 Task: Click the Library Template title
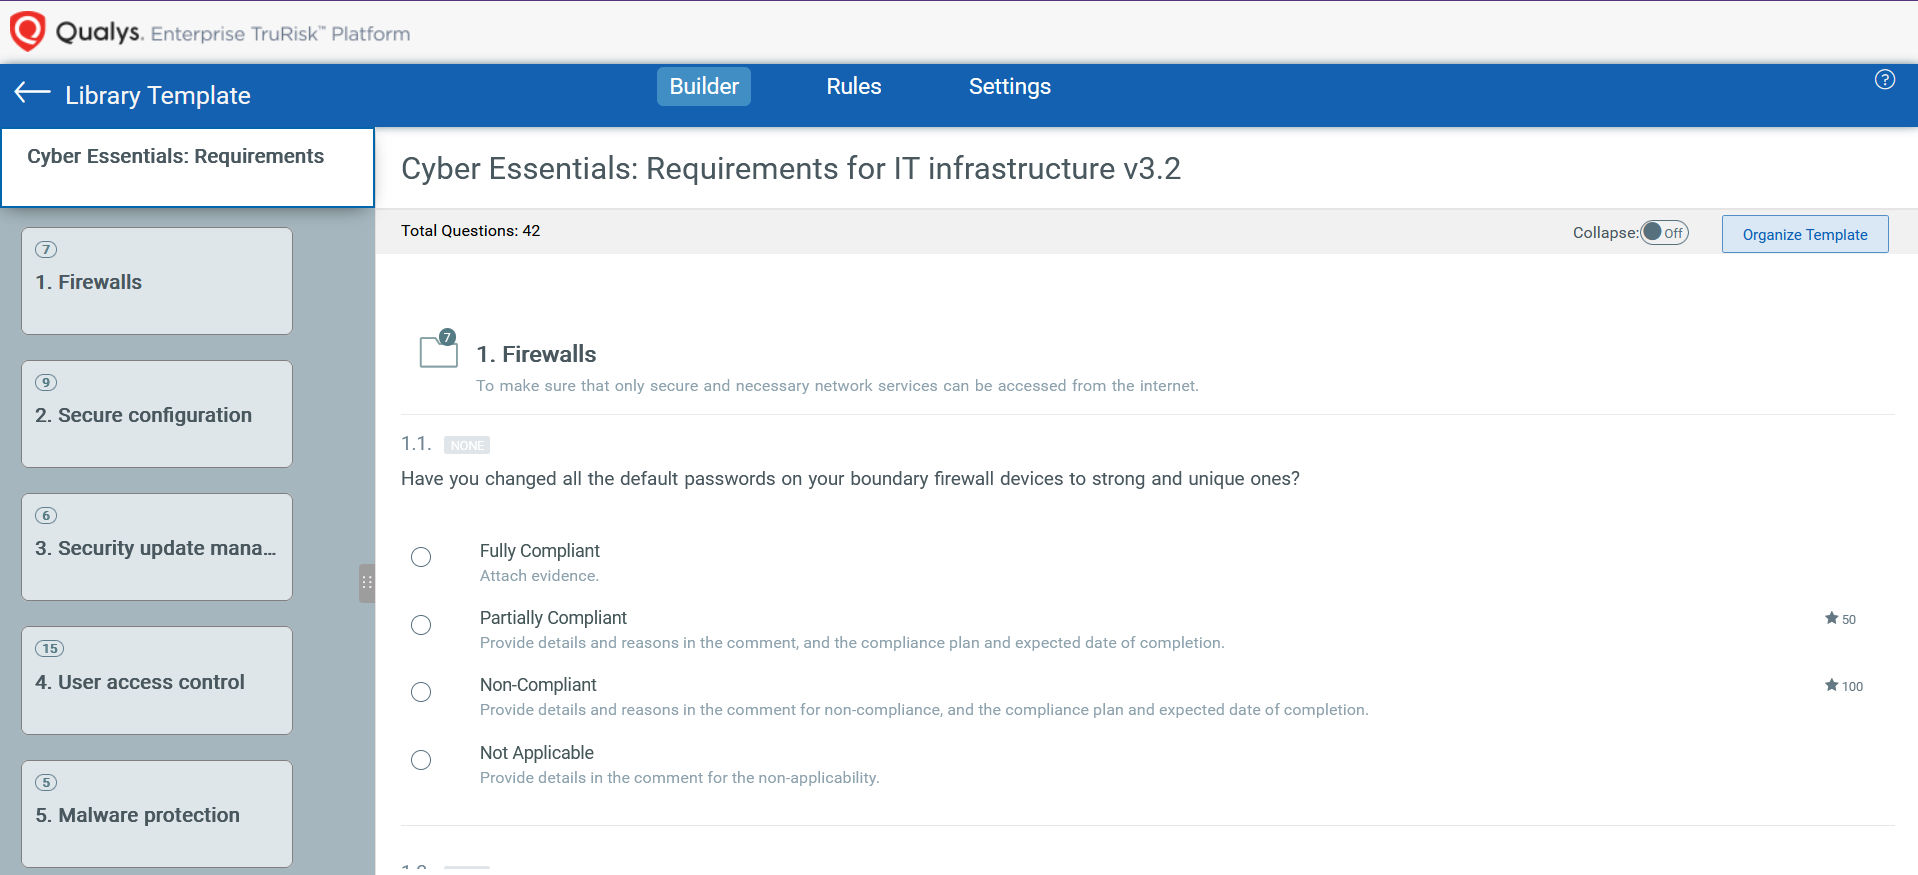158,95
